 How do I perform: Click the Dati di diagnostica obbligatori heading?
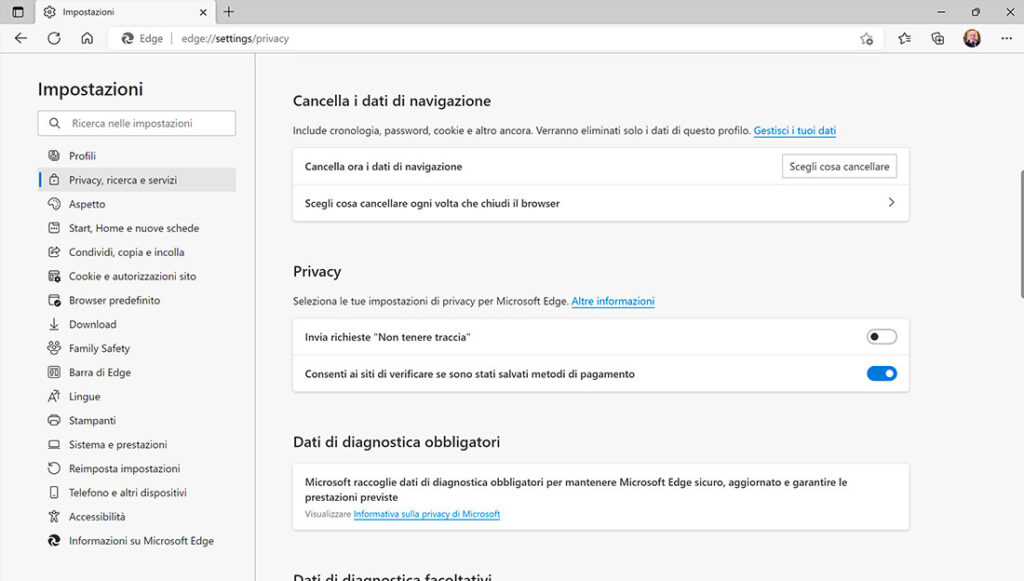(396, 442)
